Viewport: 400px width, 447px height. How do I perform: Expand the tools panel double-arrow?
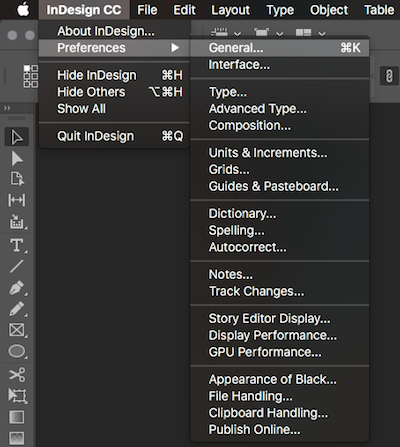click(7, 108)
